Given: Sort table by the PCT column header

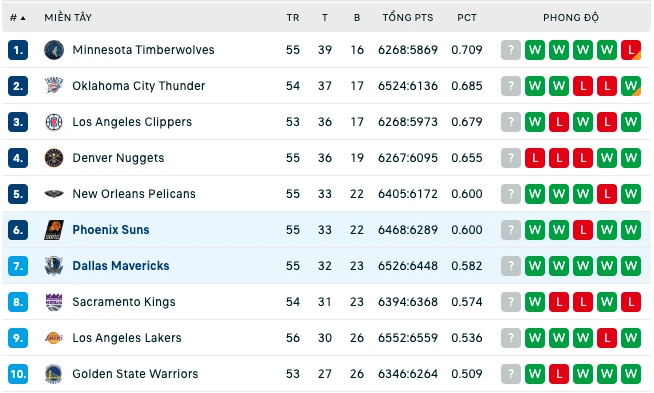Looking at the screenshot, I should pyautogui.click(x=467, y=18).
